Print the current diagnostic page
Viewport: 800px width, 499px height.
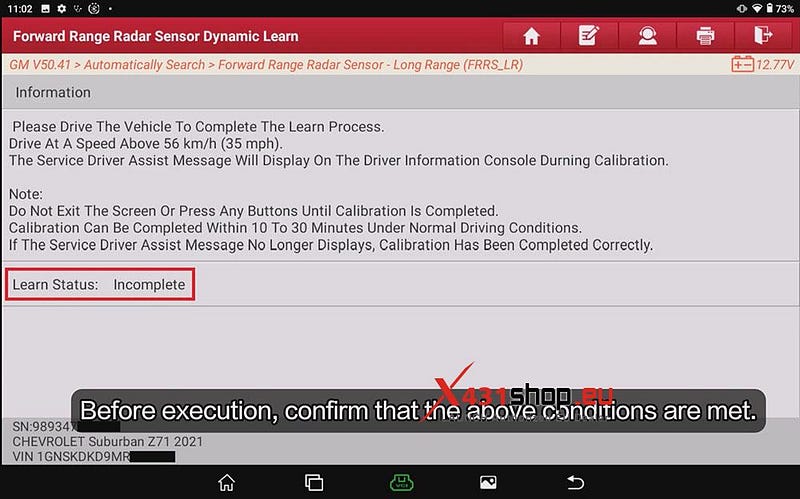pyautogui.click(x=705, y=36)
